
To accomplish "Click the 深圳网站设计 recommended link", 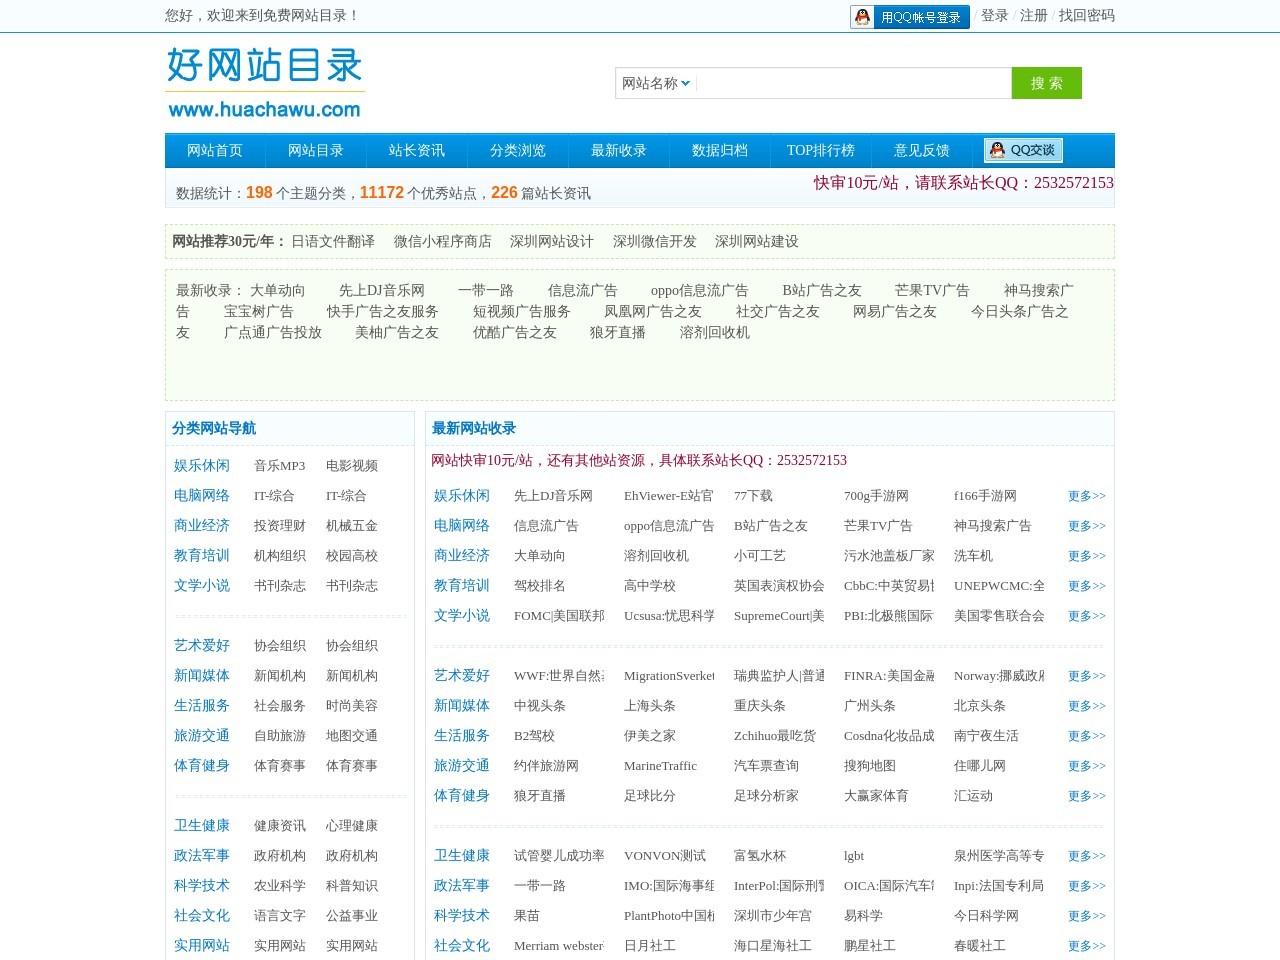I will tap(551, 241).
